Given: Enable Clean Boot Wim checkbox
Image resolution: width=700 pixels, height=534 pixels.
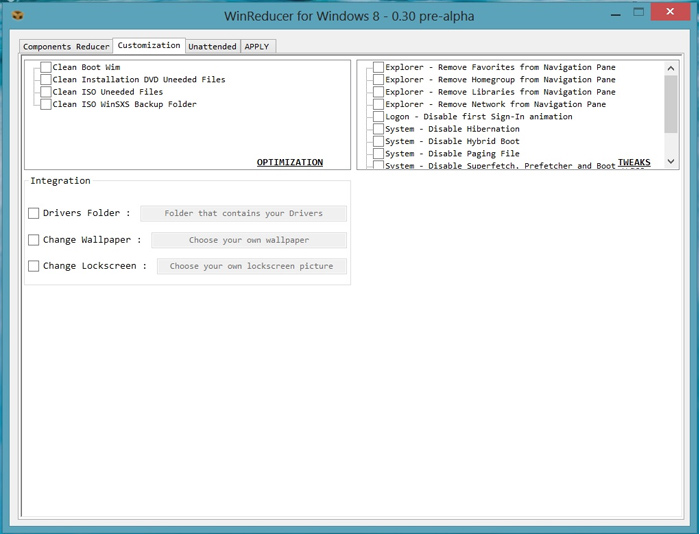Looking at the screenshot, I should [x=46, y=67].
